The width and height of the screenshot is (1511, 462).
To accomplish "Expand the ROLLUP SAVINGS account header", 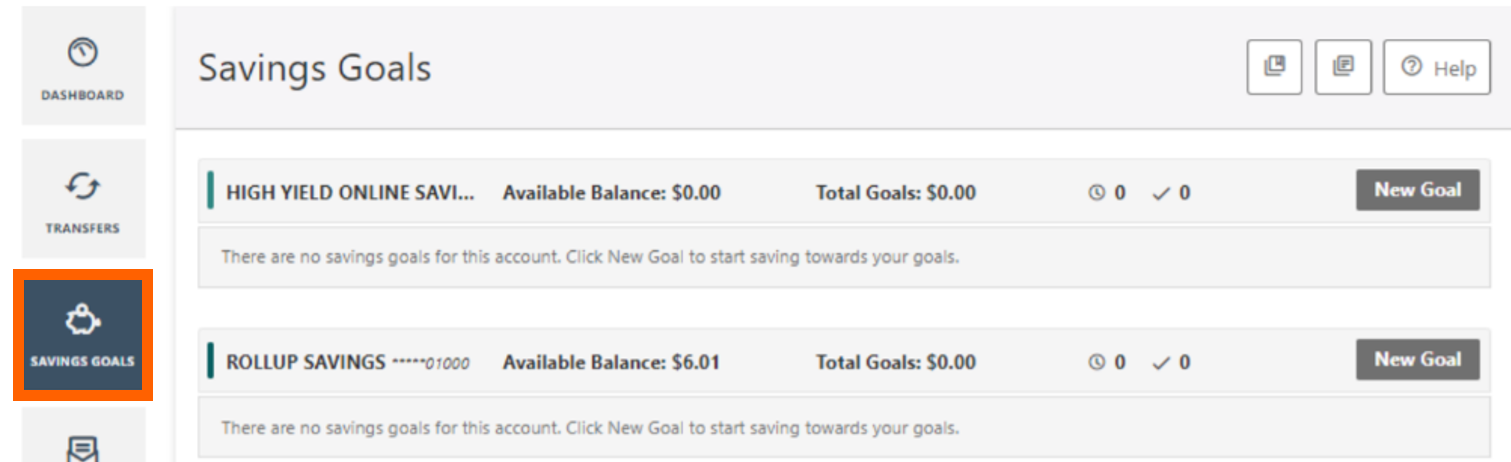I will (x=348, y=362).
